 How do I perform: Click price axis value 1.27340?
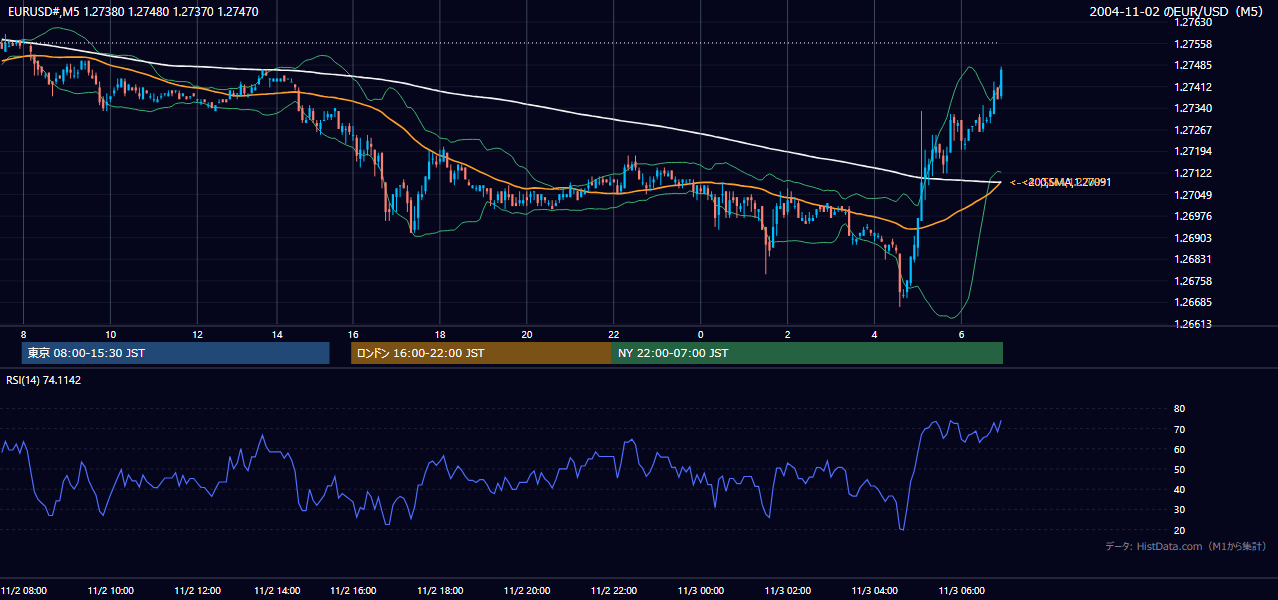tap(1192, 108)
